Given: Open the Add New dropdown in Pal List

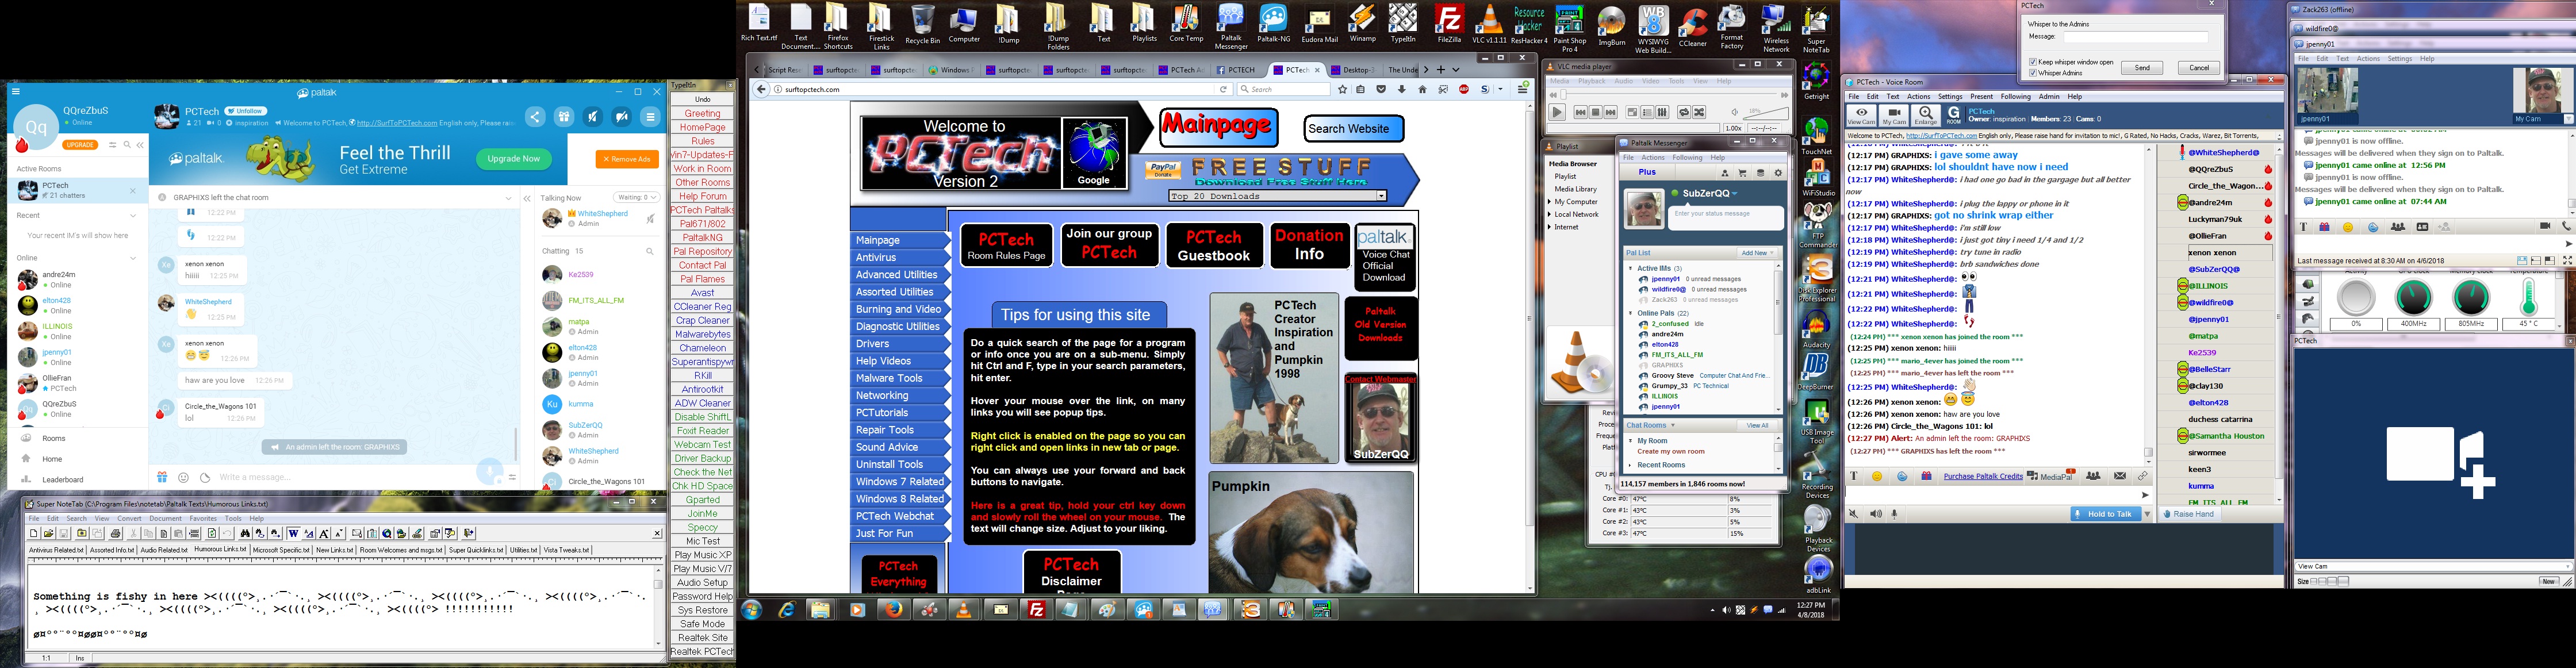Looking at the screenshot, I should point(1757,253).
